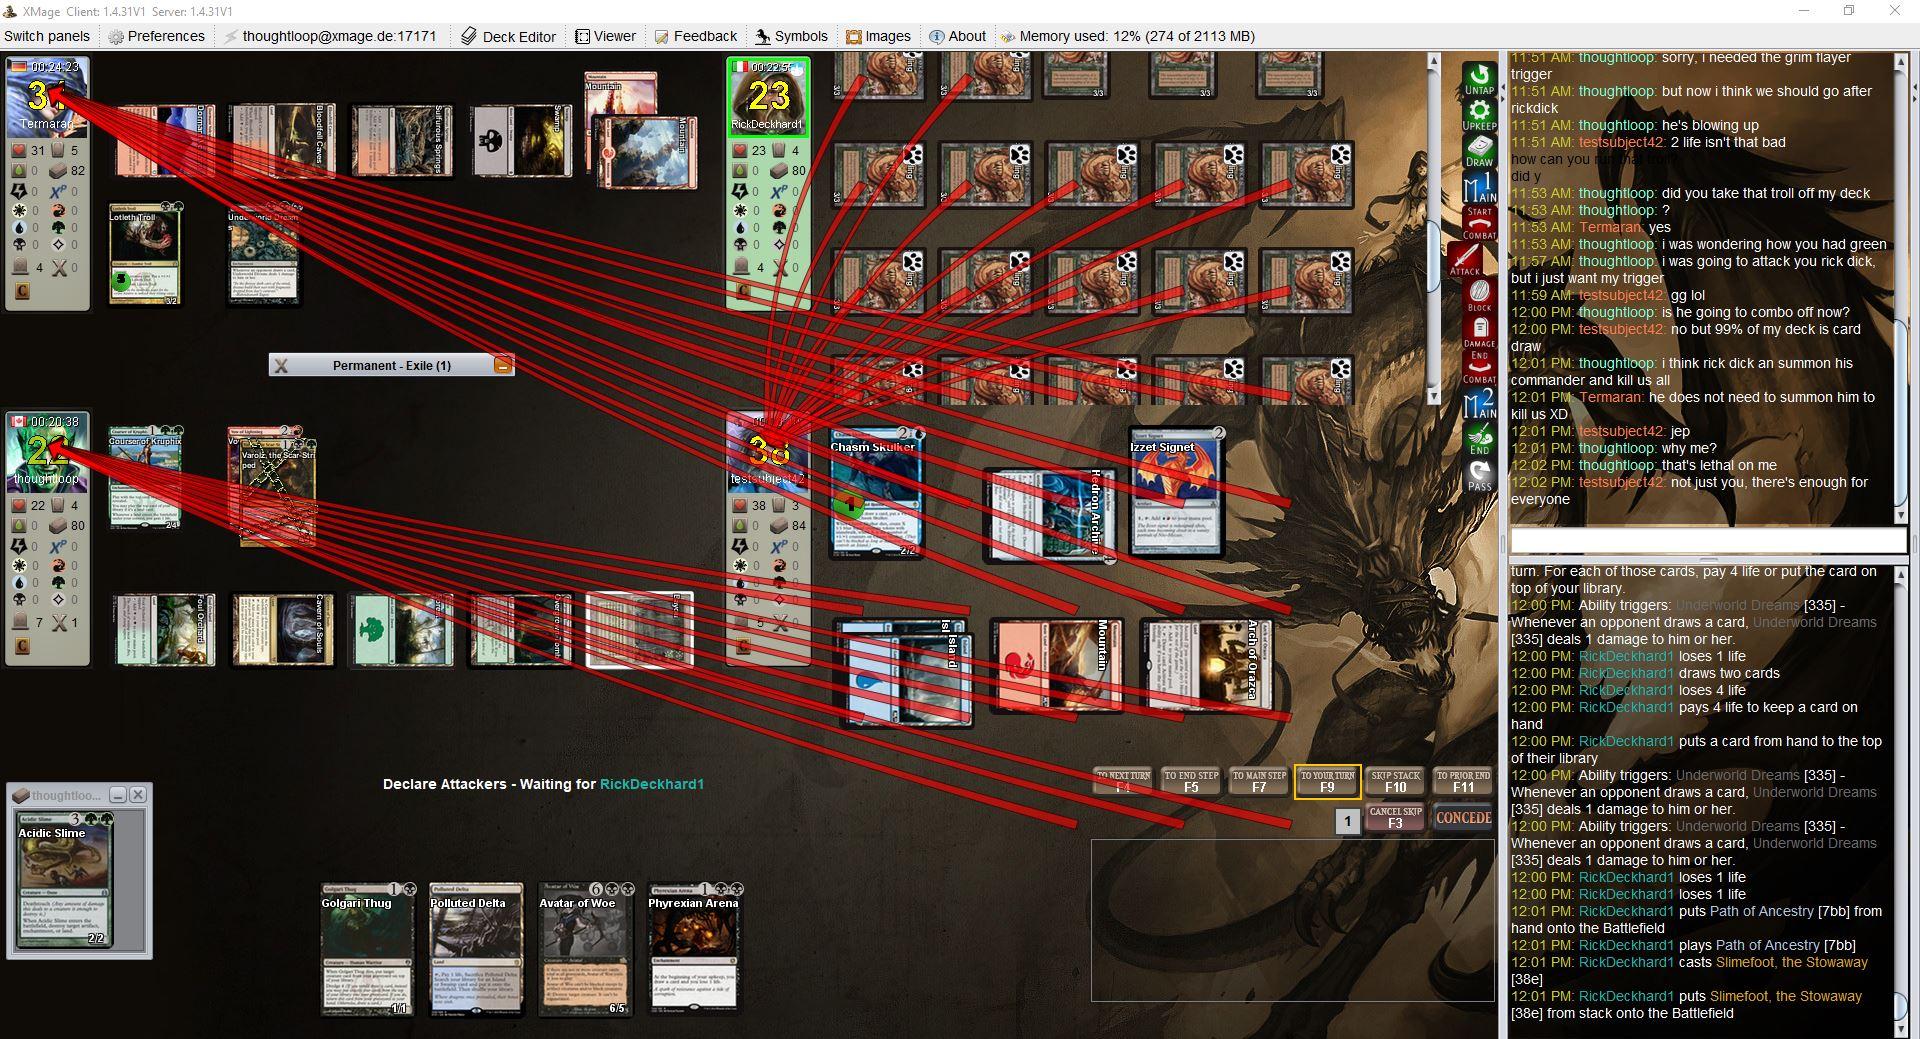
Task: Click Termaran's commander zone C icon
Action: point(22,291)
